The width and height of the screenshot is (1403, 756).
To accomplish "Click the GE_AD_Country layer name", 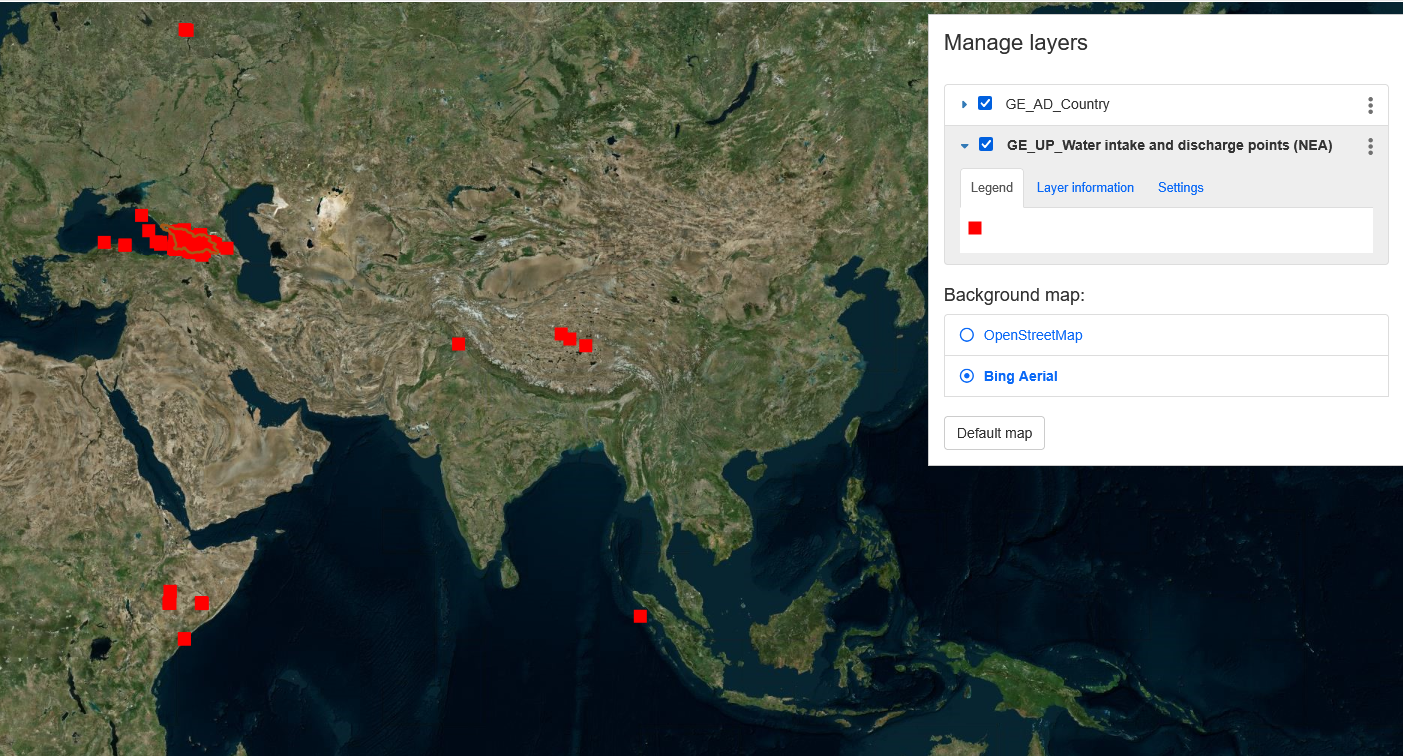I will pos(1057,104).
